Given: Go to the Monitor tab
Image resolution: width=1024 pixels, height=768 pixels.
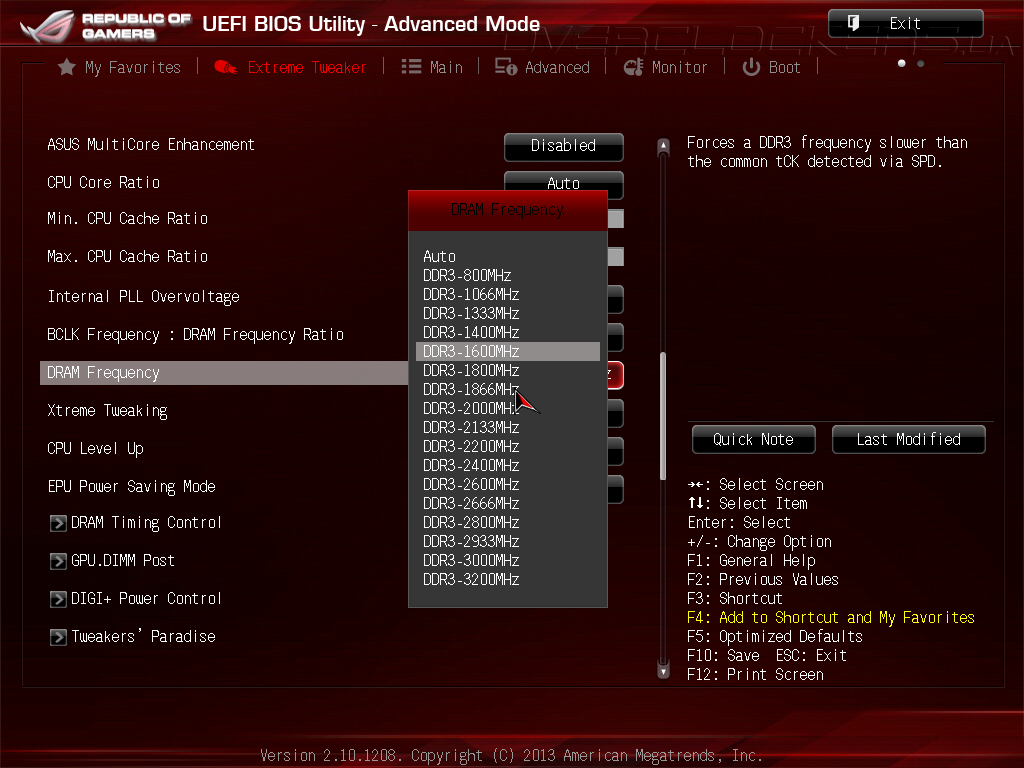Looking at the screenshot, I should pyautogui.click(x=665, y=67).
